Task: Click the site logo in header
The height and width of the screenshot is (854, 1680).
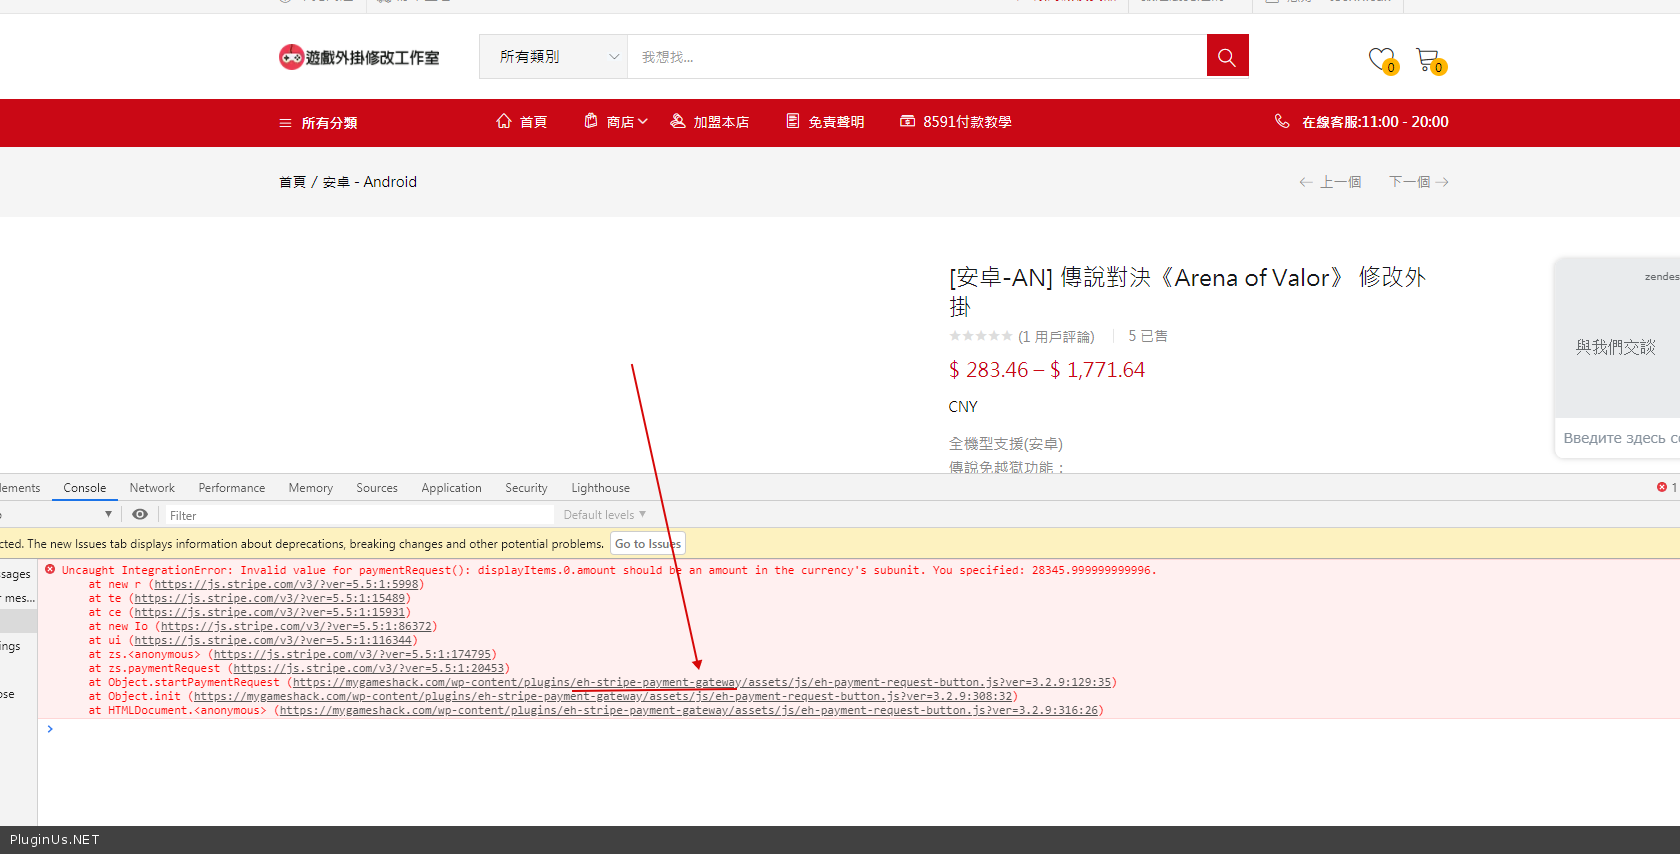Action: click(359, 57)
